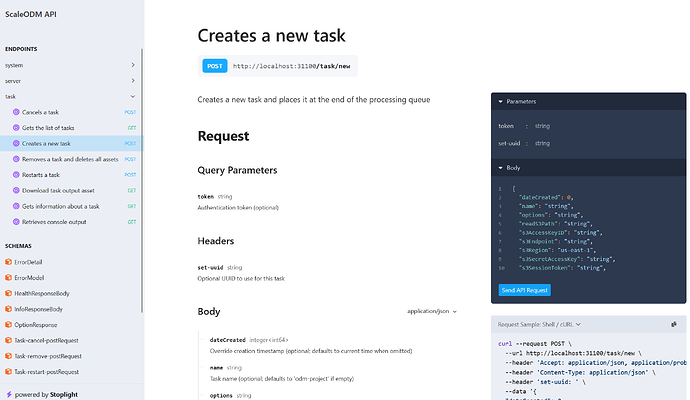Click the Task-remove-postRequest schema icon
This screenshot has width=690, height=400.
click(8, 356)
